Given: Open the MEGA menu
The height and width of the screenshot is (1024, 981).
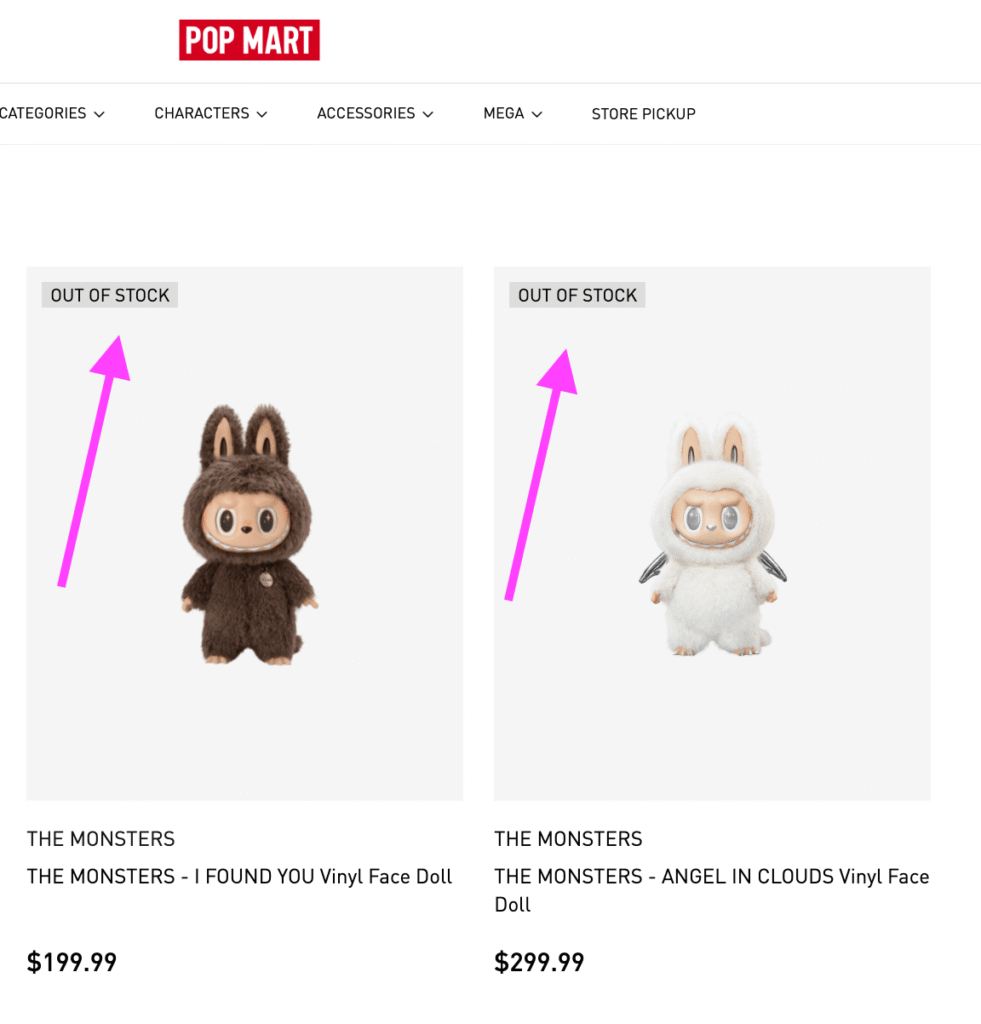Looking at the screenshot, I should 504,114.
